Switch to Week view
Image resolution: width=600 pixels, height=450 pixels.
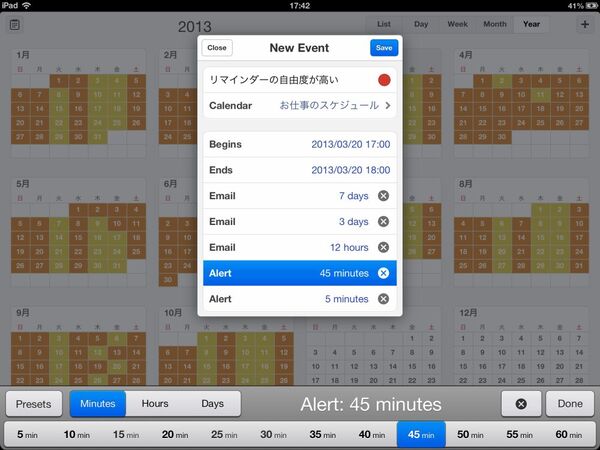coord(458,24)
